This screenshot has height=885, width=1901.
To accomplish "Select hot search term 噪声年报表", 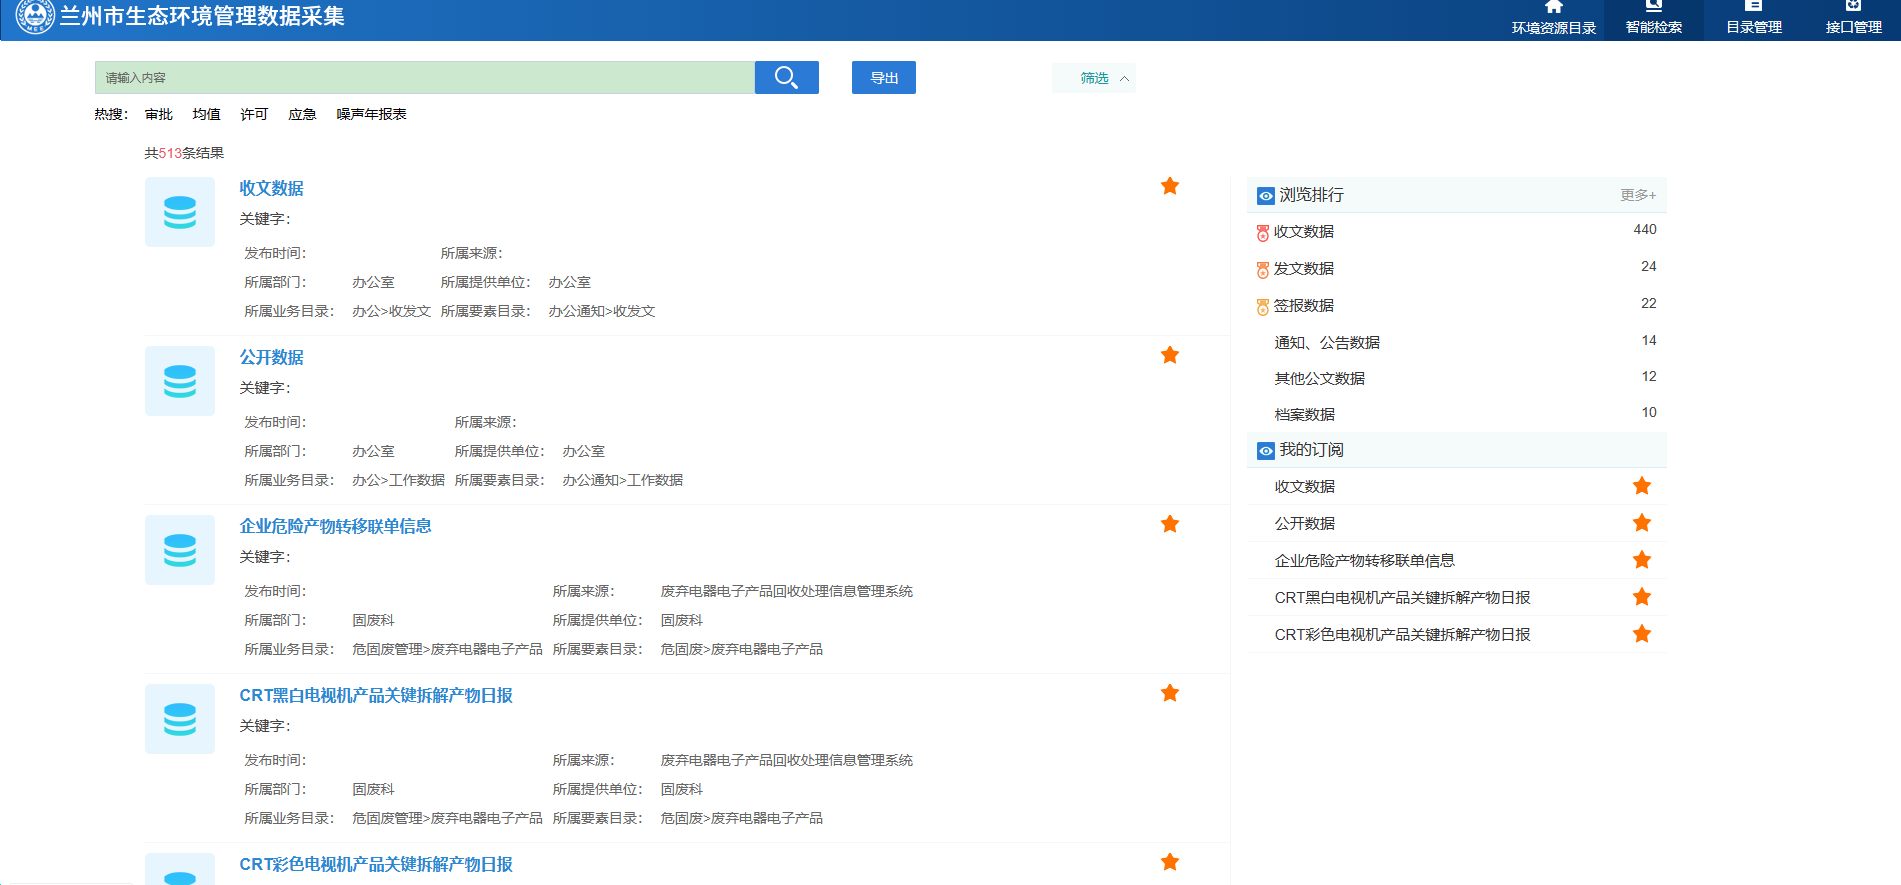I will (x=371, y=114).
